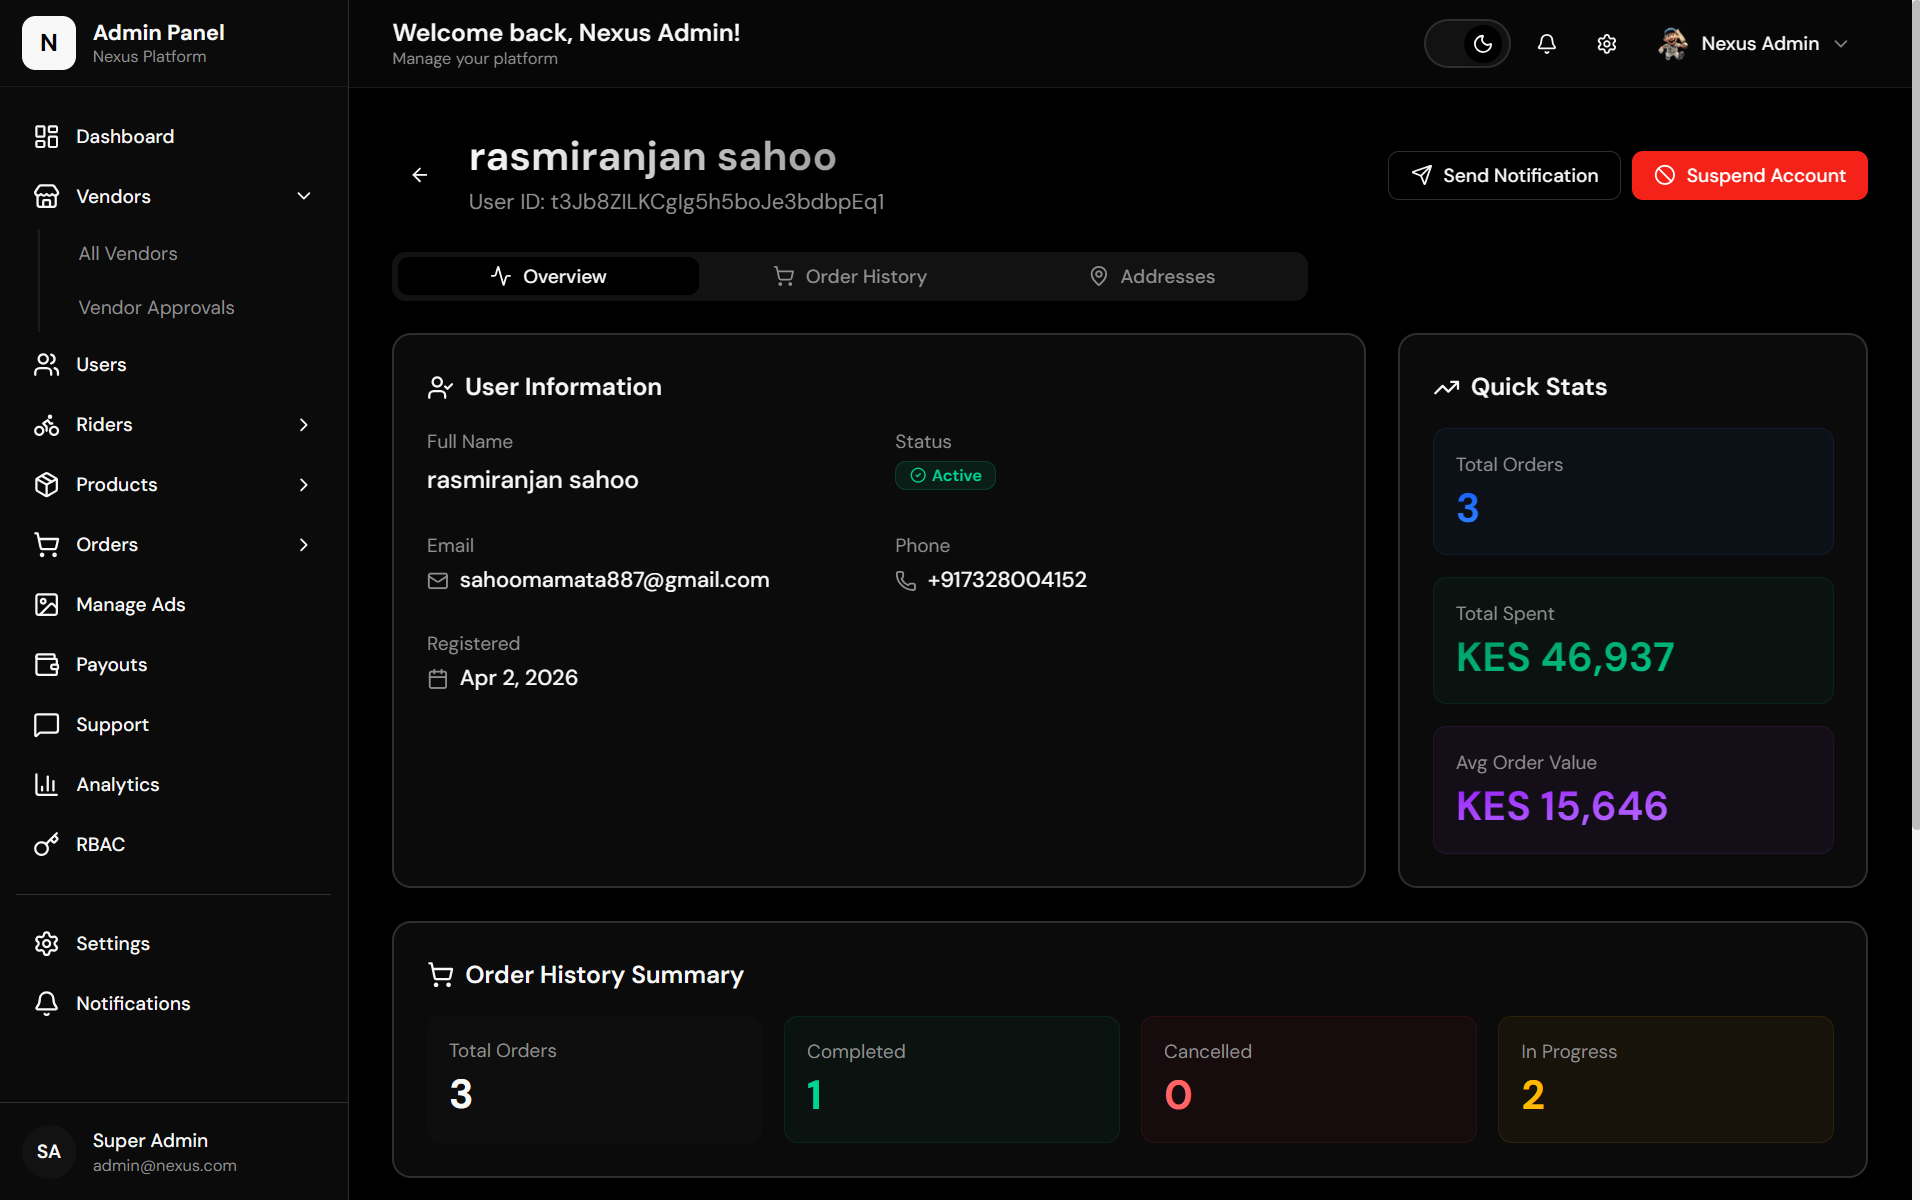The image size is (1920, 1200).
Task: Expand the Riders submenu chevron
Action: click(304, 425)
